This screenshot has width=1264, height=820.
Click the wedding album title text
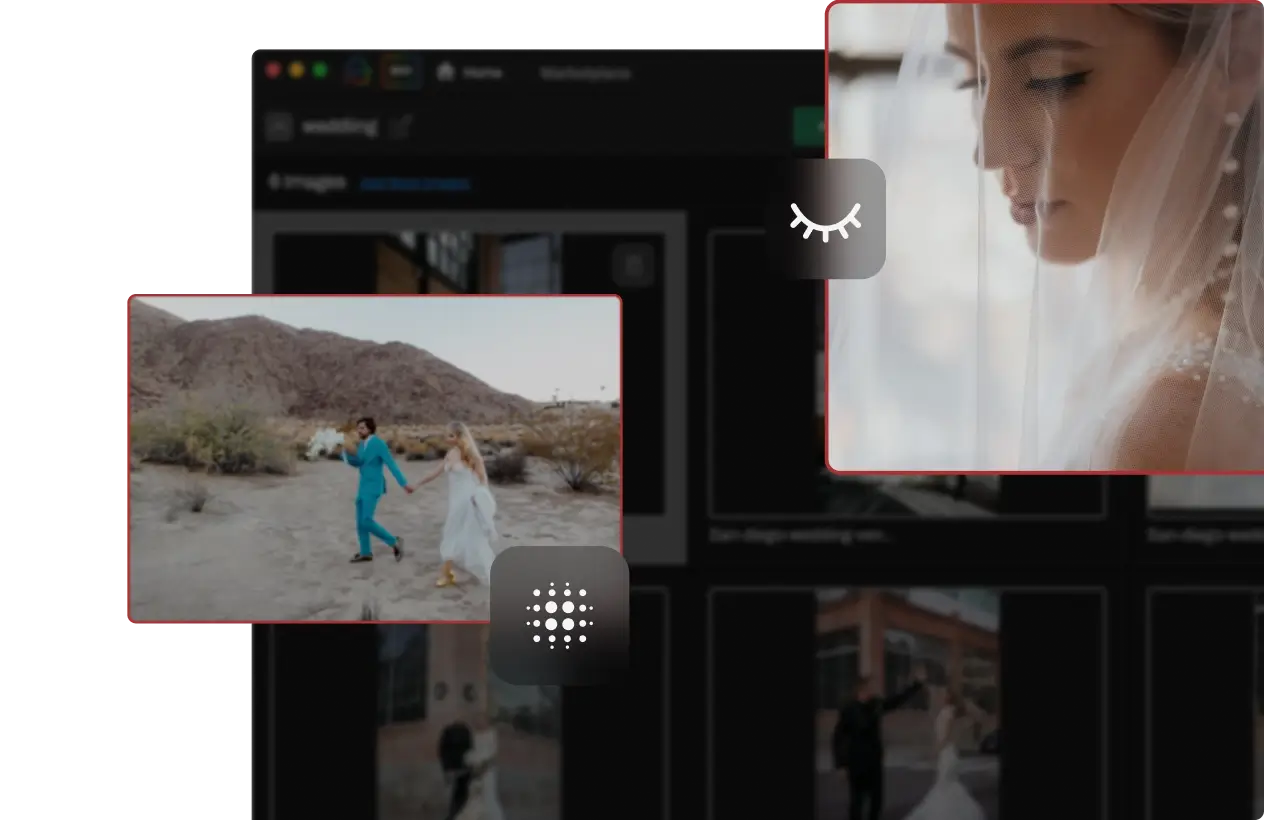(339, 127)
